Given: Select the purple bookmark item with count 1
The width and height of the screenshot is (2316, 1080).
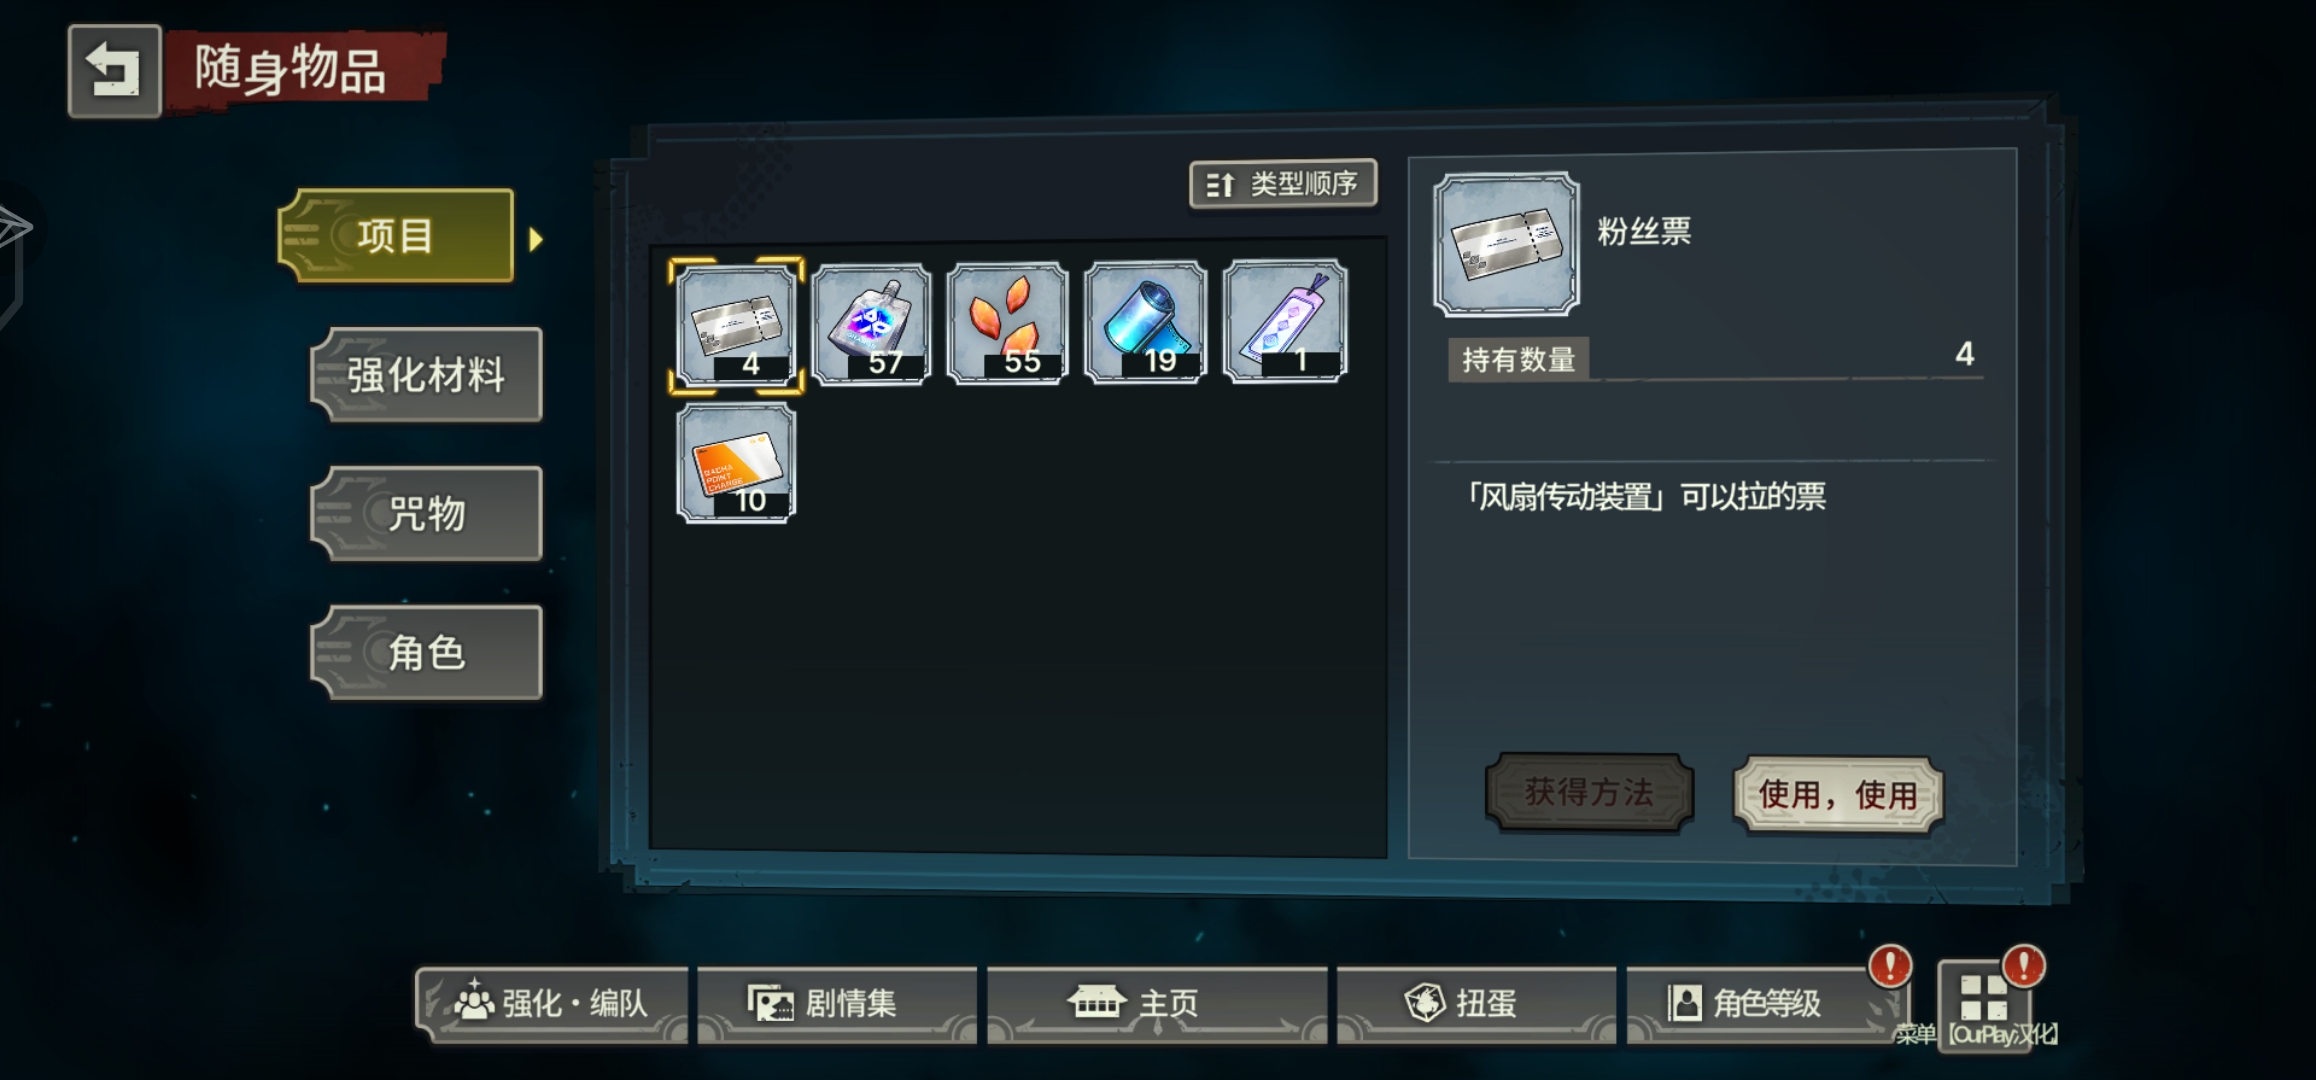Looking at the screenshot, I should click(x=1285, y=321).
